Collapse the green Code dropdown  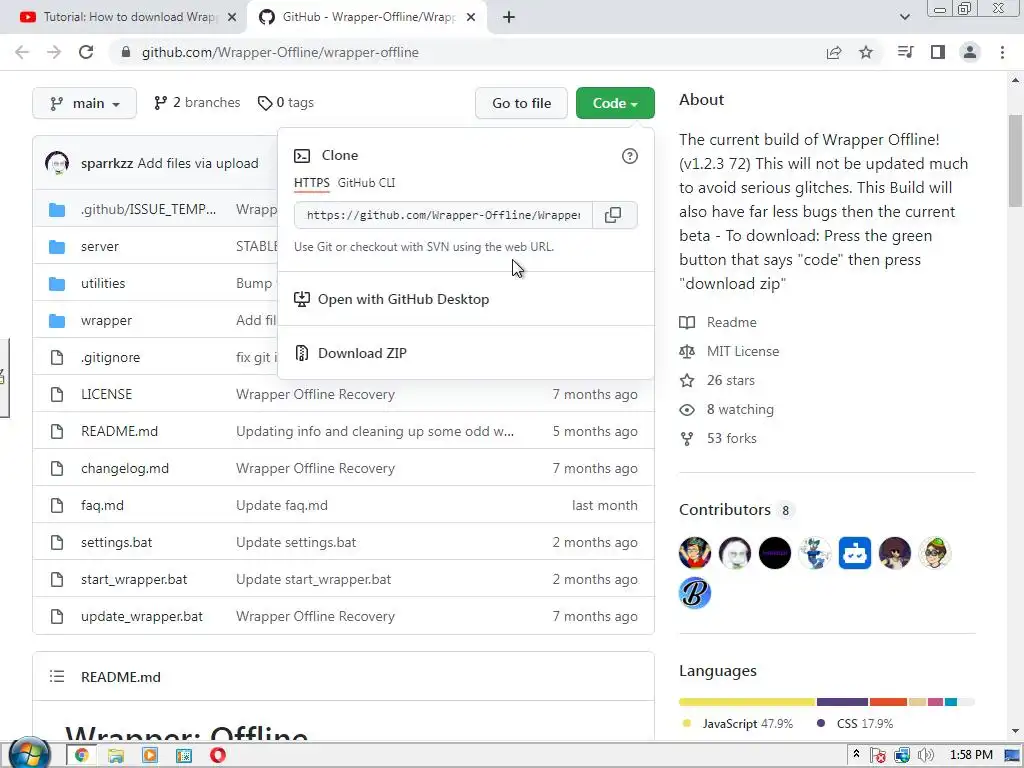615,103
